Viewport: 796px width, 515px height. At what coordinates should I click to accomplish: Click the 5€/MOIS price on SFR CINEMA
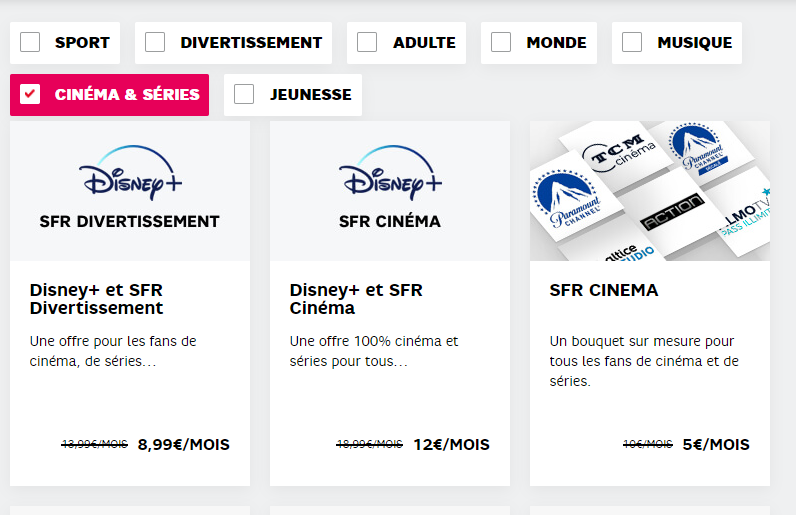point(716,445)
